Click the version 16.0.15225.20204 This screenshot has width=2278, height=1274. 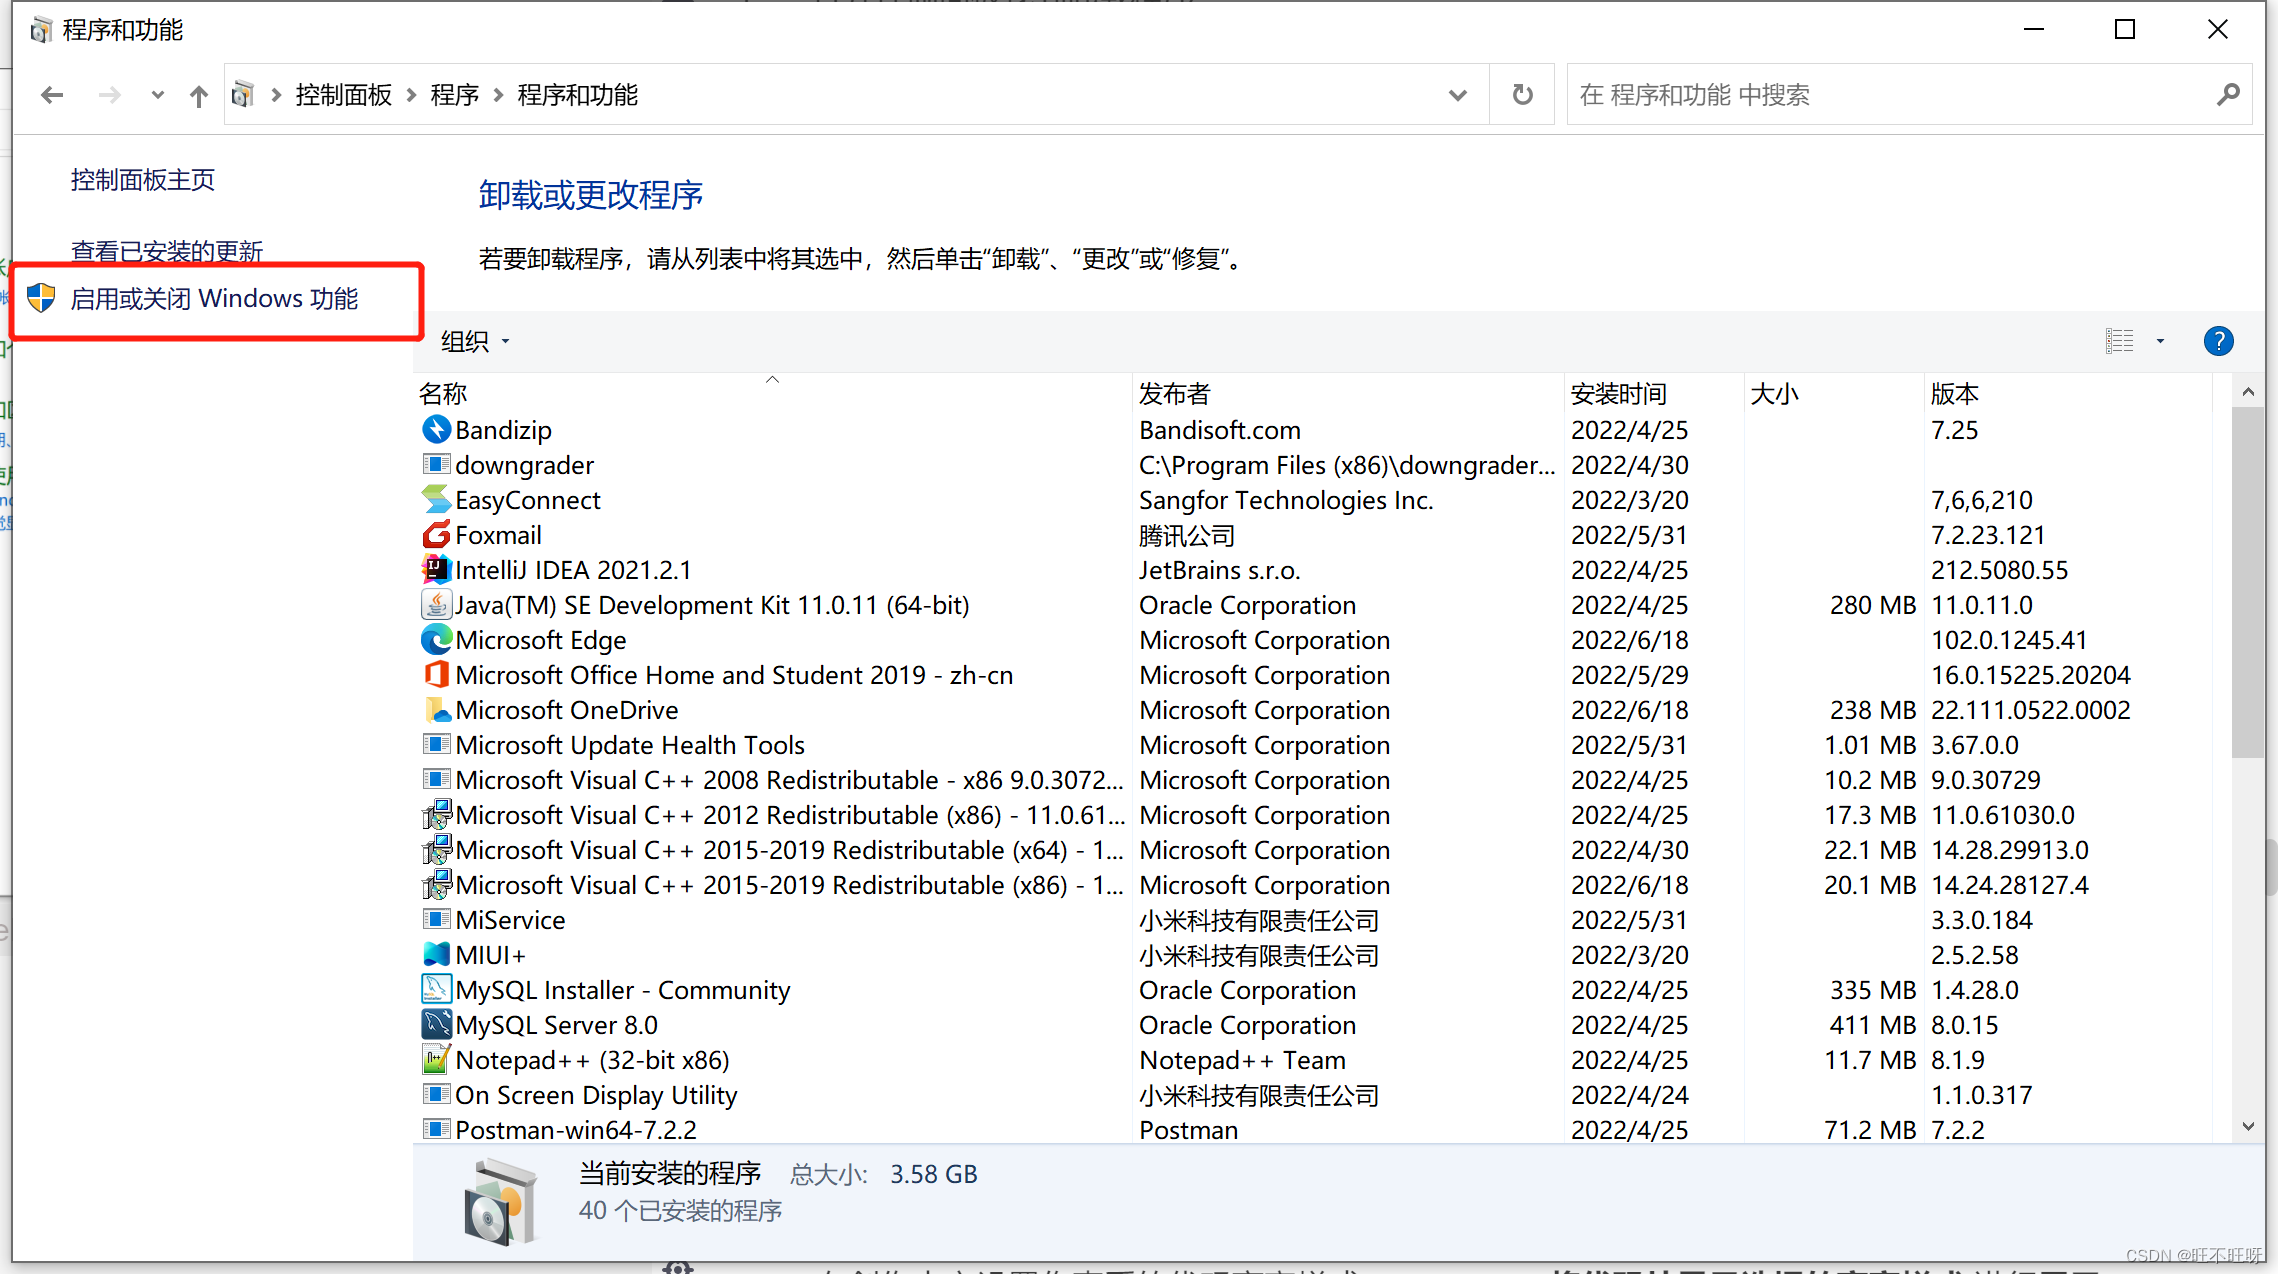coord(2030,675)
